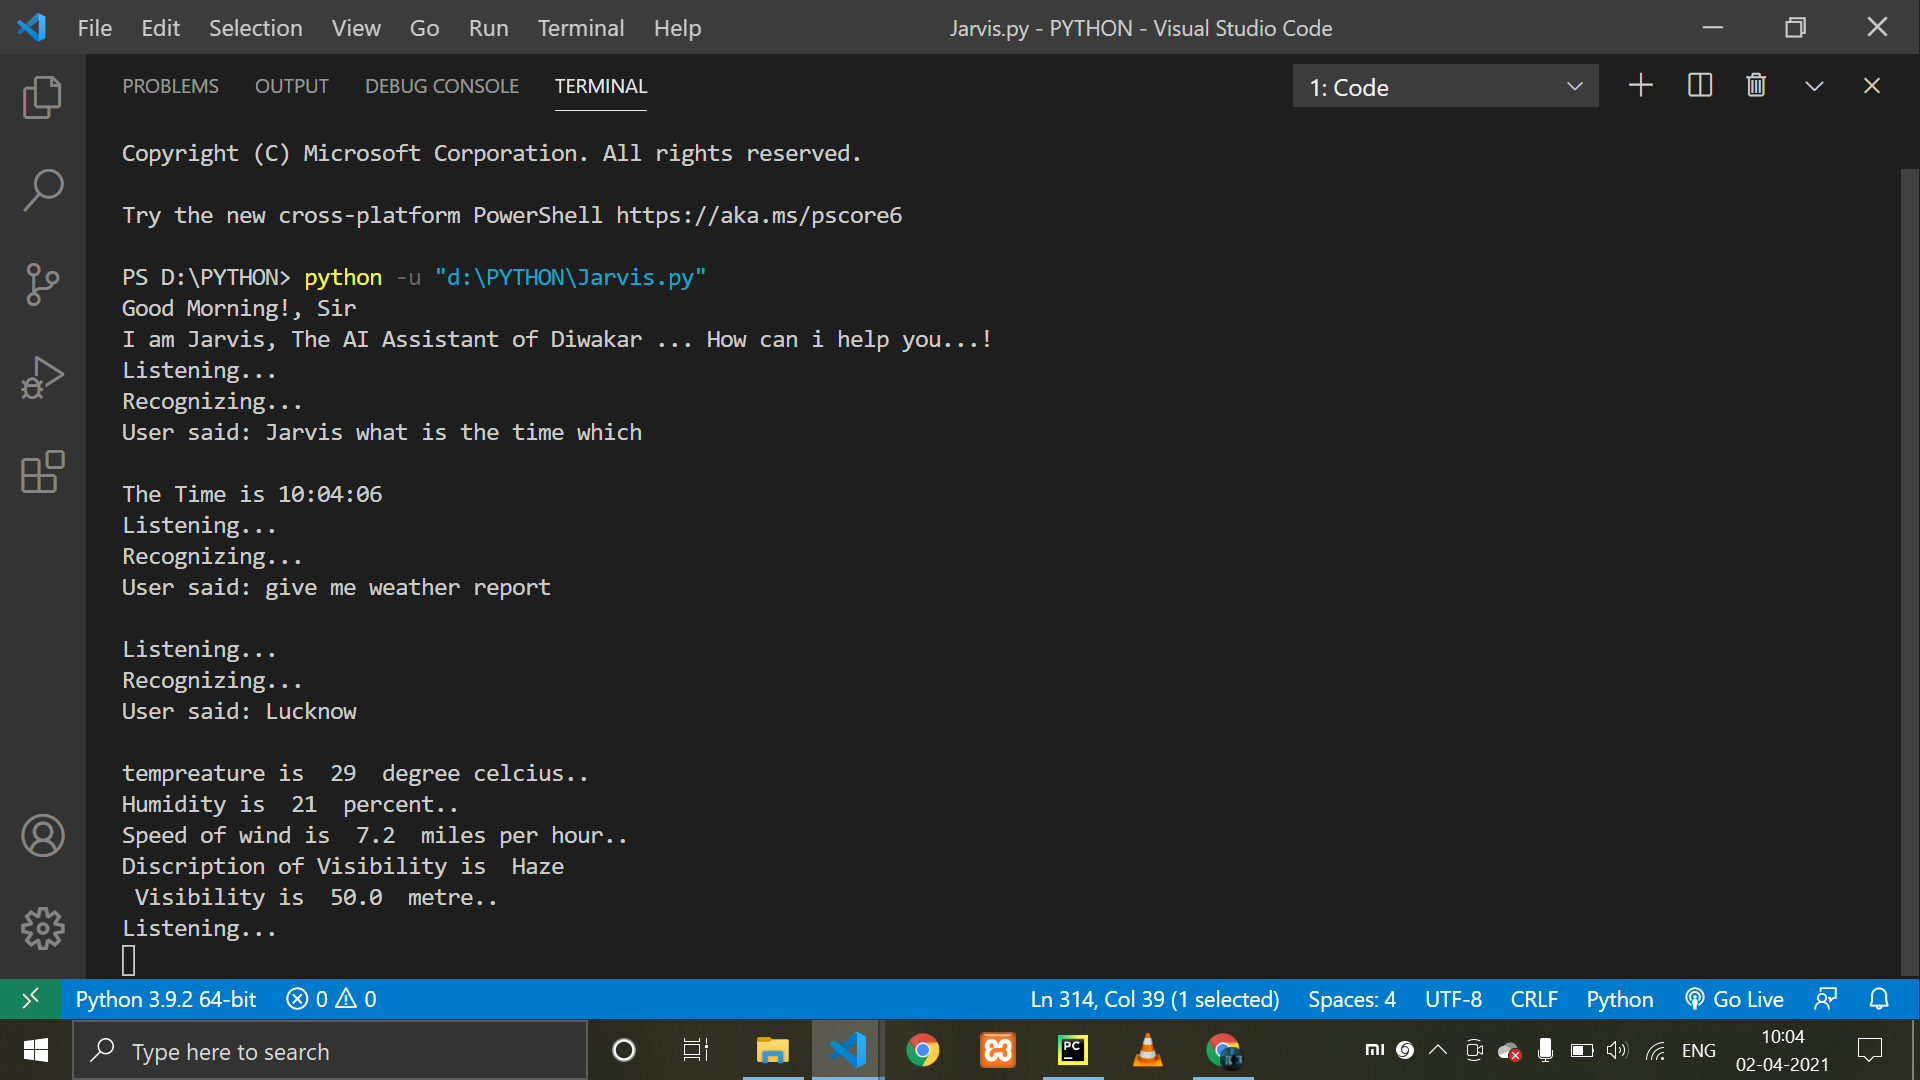Screen dimensions: 1920x1080
Task: Open clock showing 10:04 02-04-2021
Action: (x=1782, y=1050)
